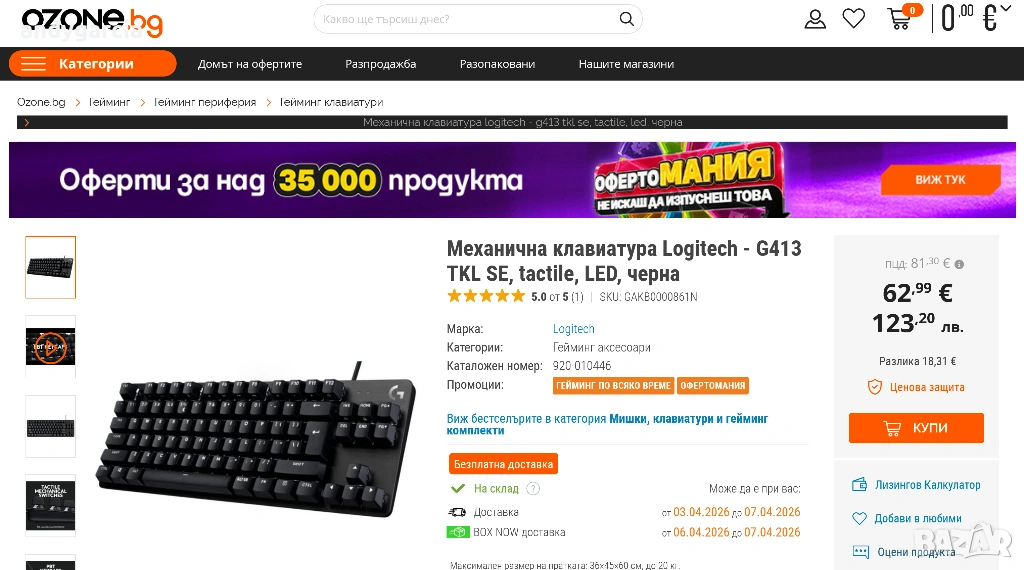Open the user account icon
The image size is (1024, 570).
(x=815, y=19)
